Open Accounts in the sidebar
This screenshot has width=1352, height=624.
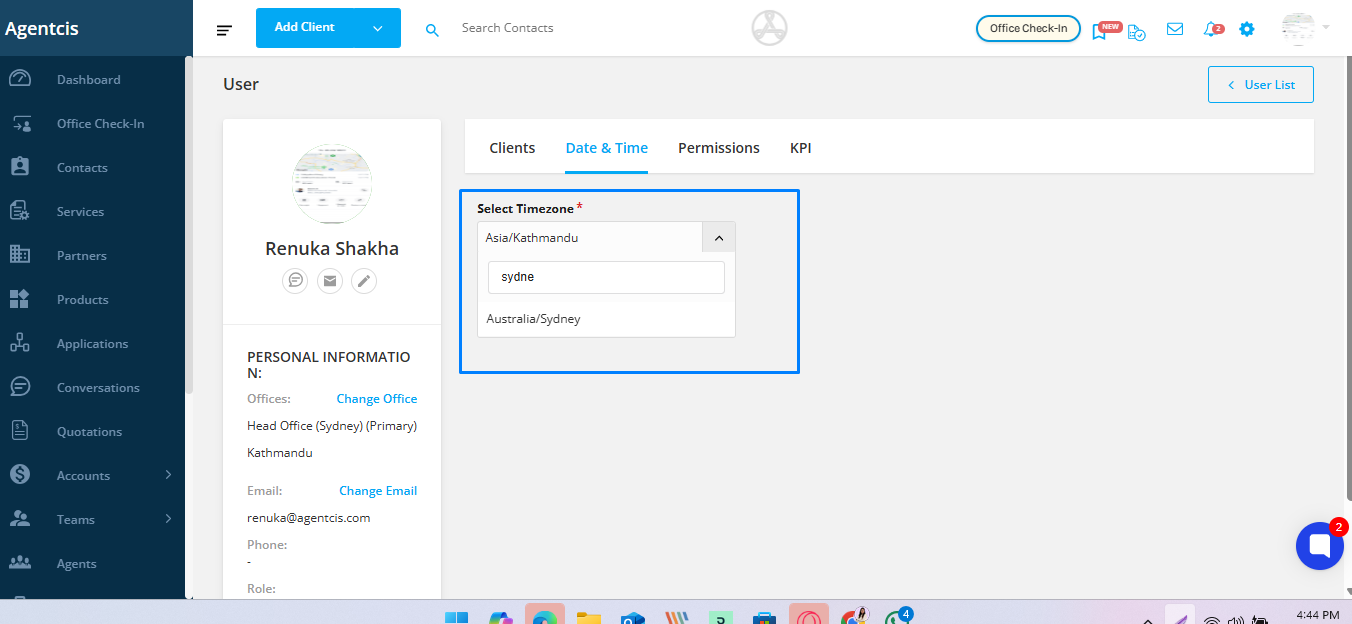(x=83, y=476)
